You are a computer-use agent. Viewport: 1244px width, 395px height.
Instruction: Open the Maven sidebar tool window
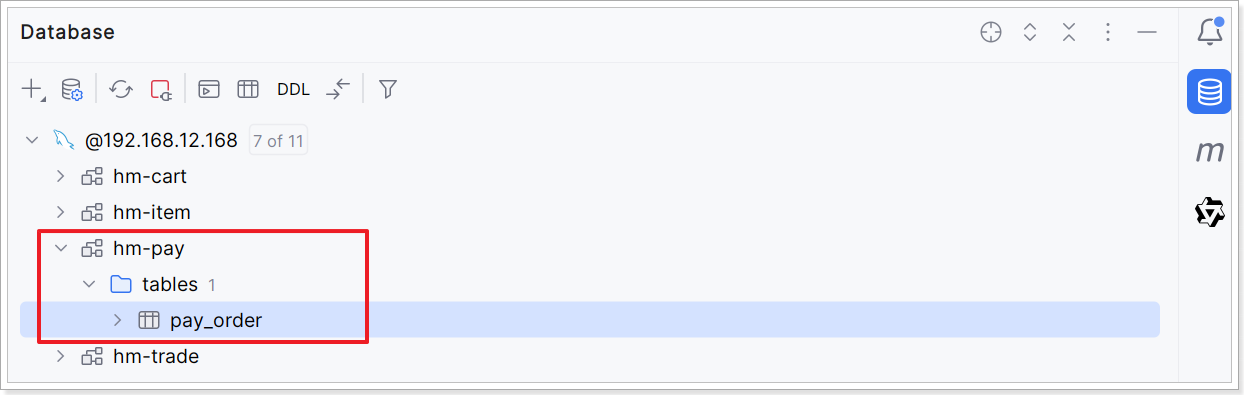(x=1210, y=151)
